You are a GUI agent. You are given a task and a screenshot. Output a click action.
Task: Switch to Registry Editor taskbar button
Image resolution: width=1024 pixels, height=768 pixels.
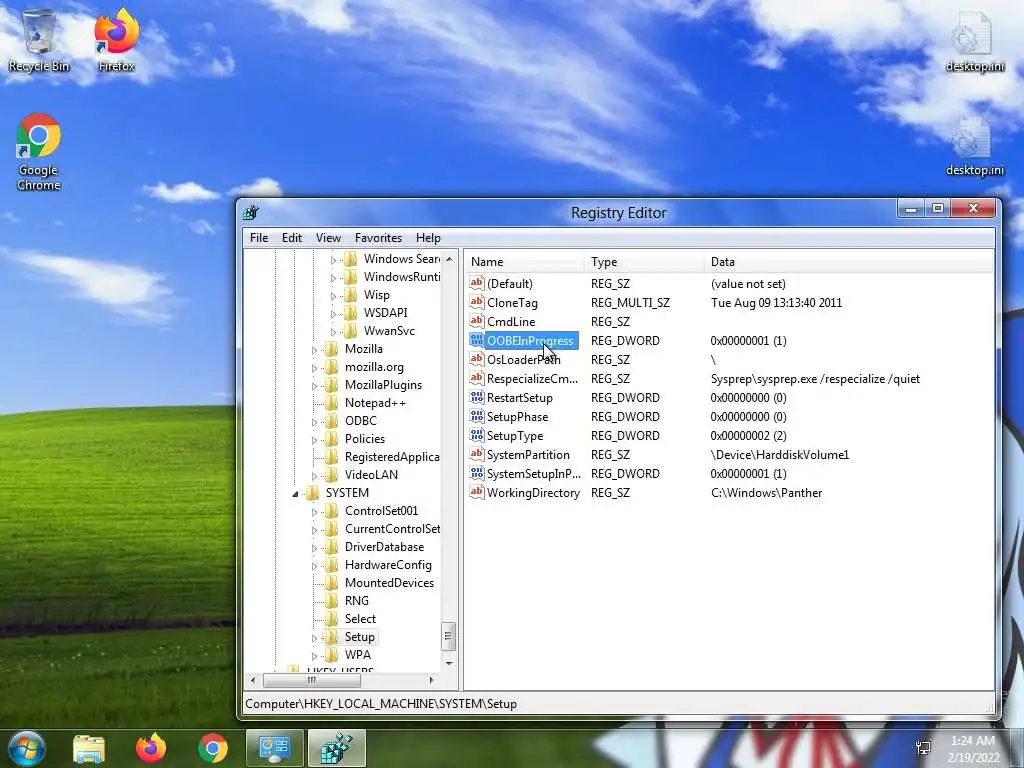pos(337,748)
